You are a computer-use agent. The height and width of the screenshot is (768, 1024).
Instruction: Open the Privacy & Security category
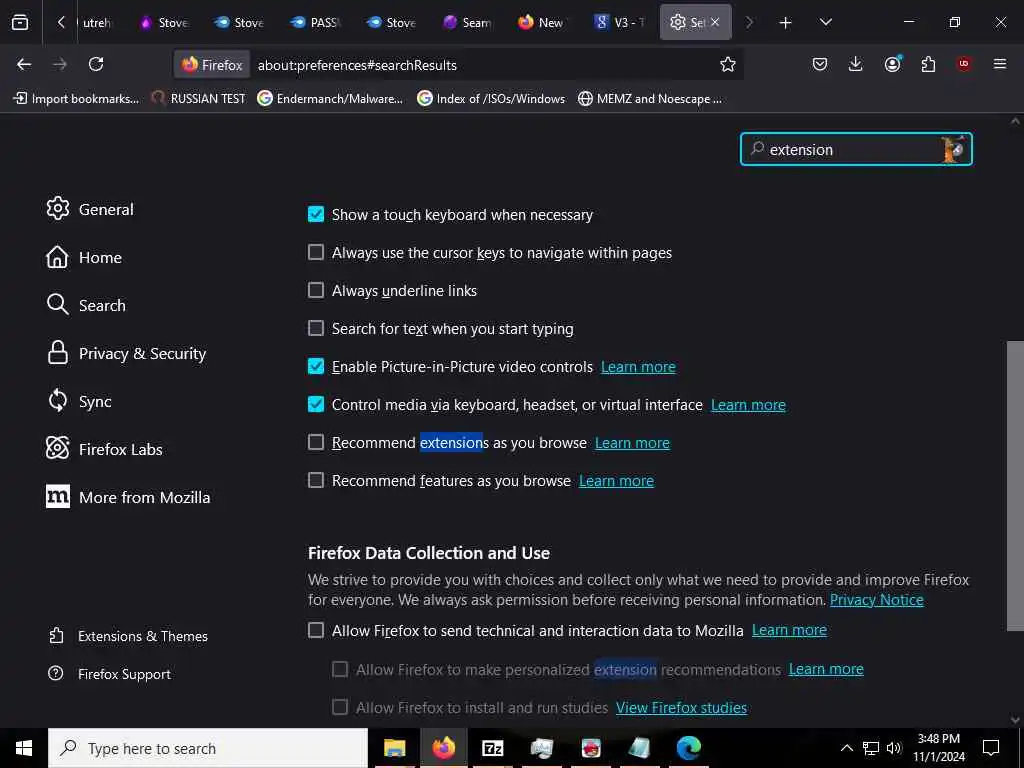(x=127, y=353)
